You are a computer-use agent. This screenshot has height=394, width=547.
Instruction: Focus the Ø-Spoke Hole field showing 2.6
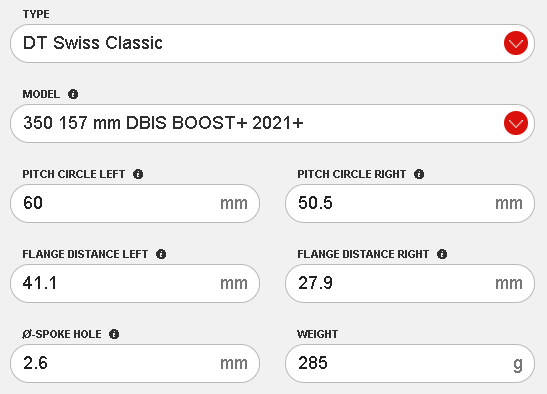(135, 363)
